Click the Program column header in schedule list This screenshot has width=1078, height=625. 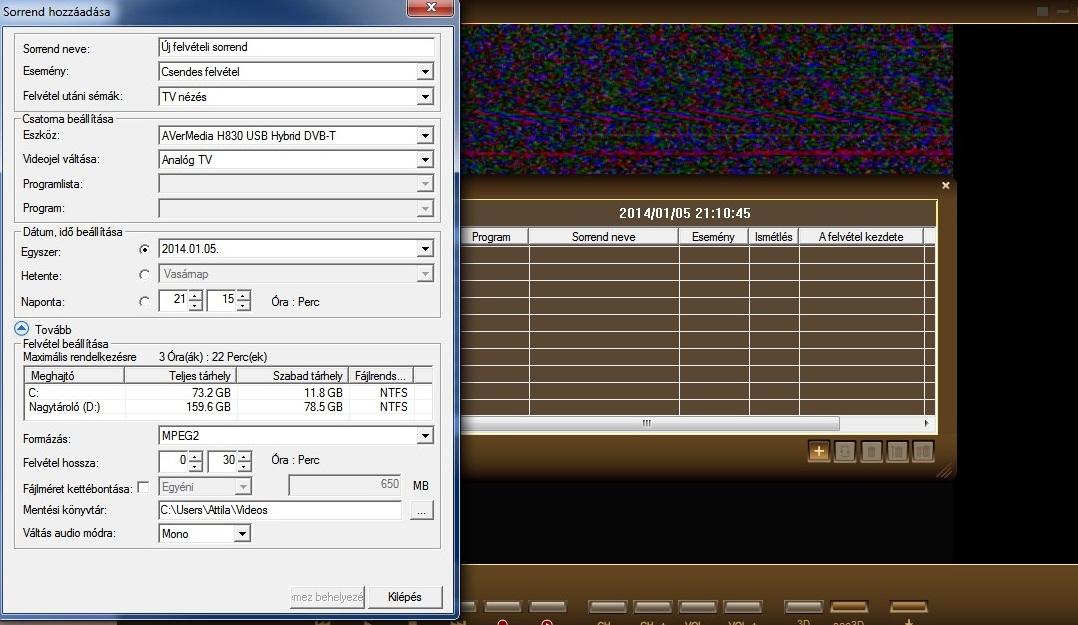[494, 237]
